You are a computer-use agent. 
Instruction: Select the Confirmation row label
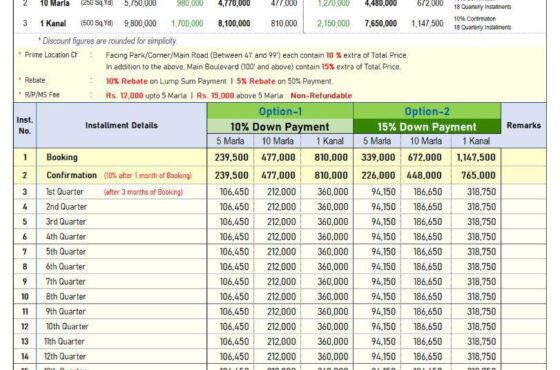[71, 175]
